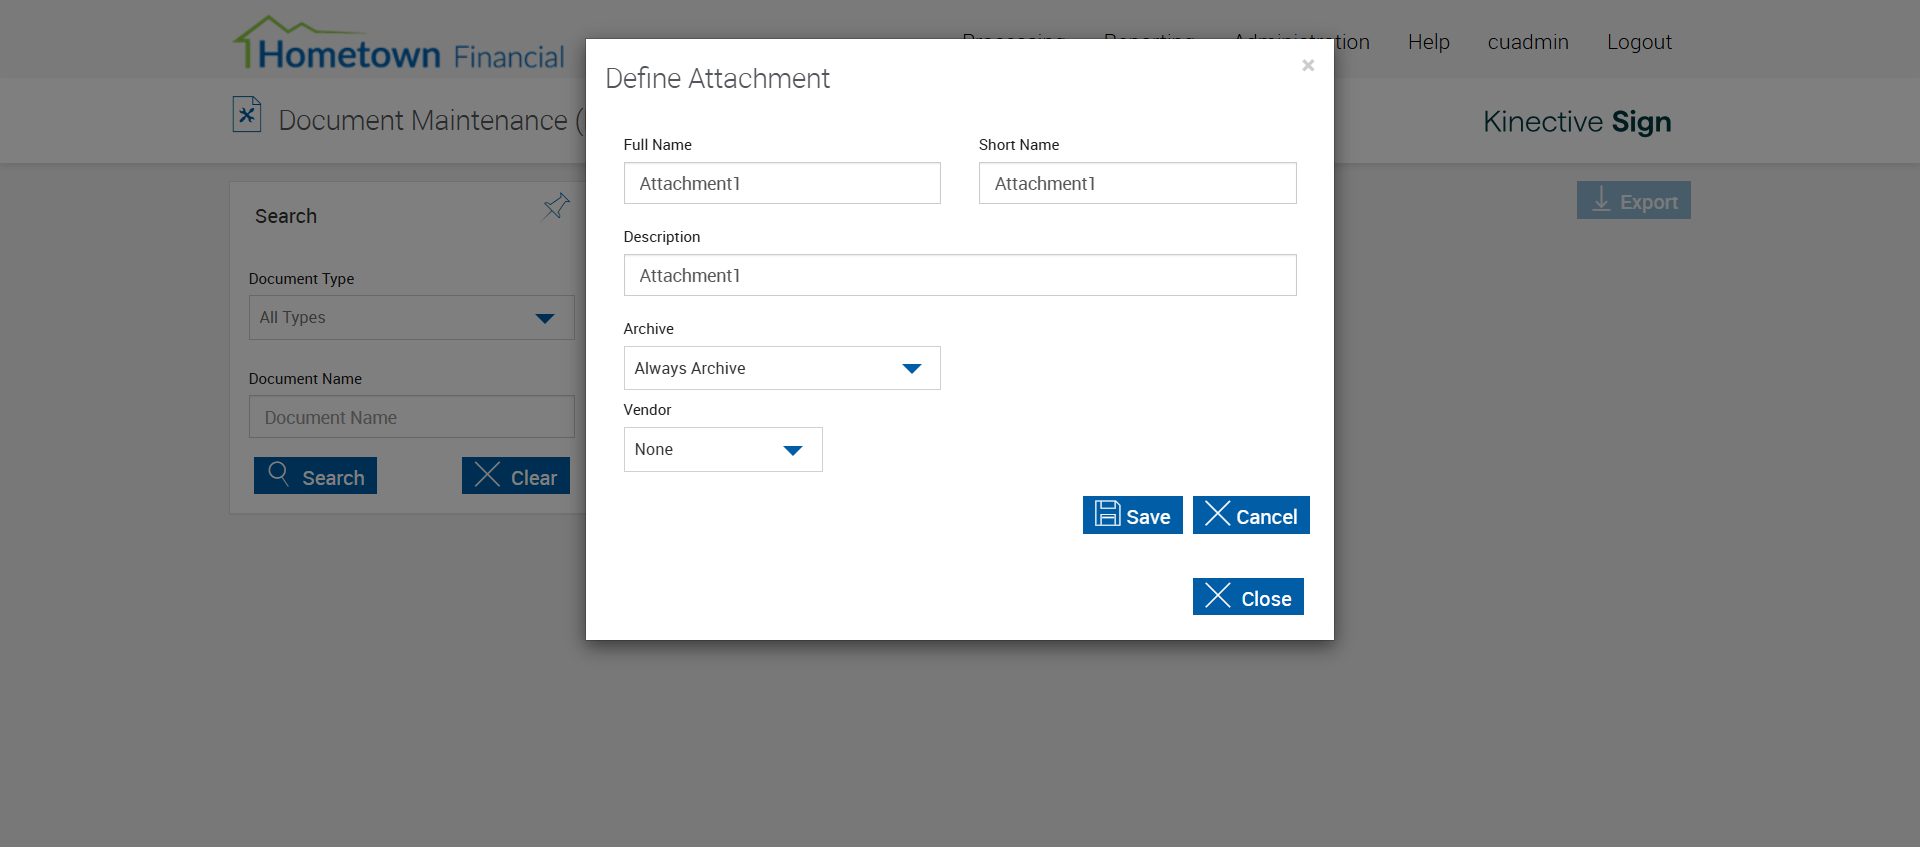The width and height of the screenshot is (1920, 847).
Task: Click the floppy disk Save icon
Action: tap(1107, 514)
